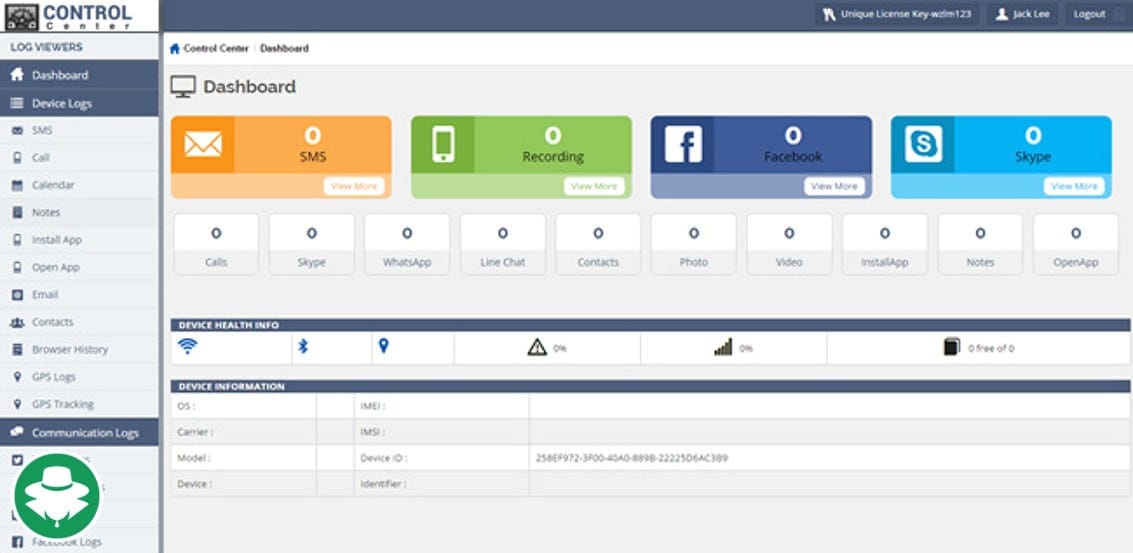Click the Skype logo tile icon
The image size is (1133, 553).
click(x=923, y=144)
